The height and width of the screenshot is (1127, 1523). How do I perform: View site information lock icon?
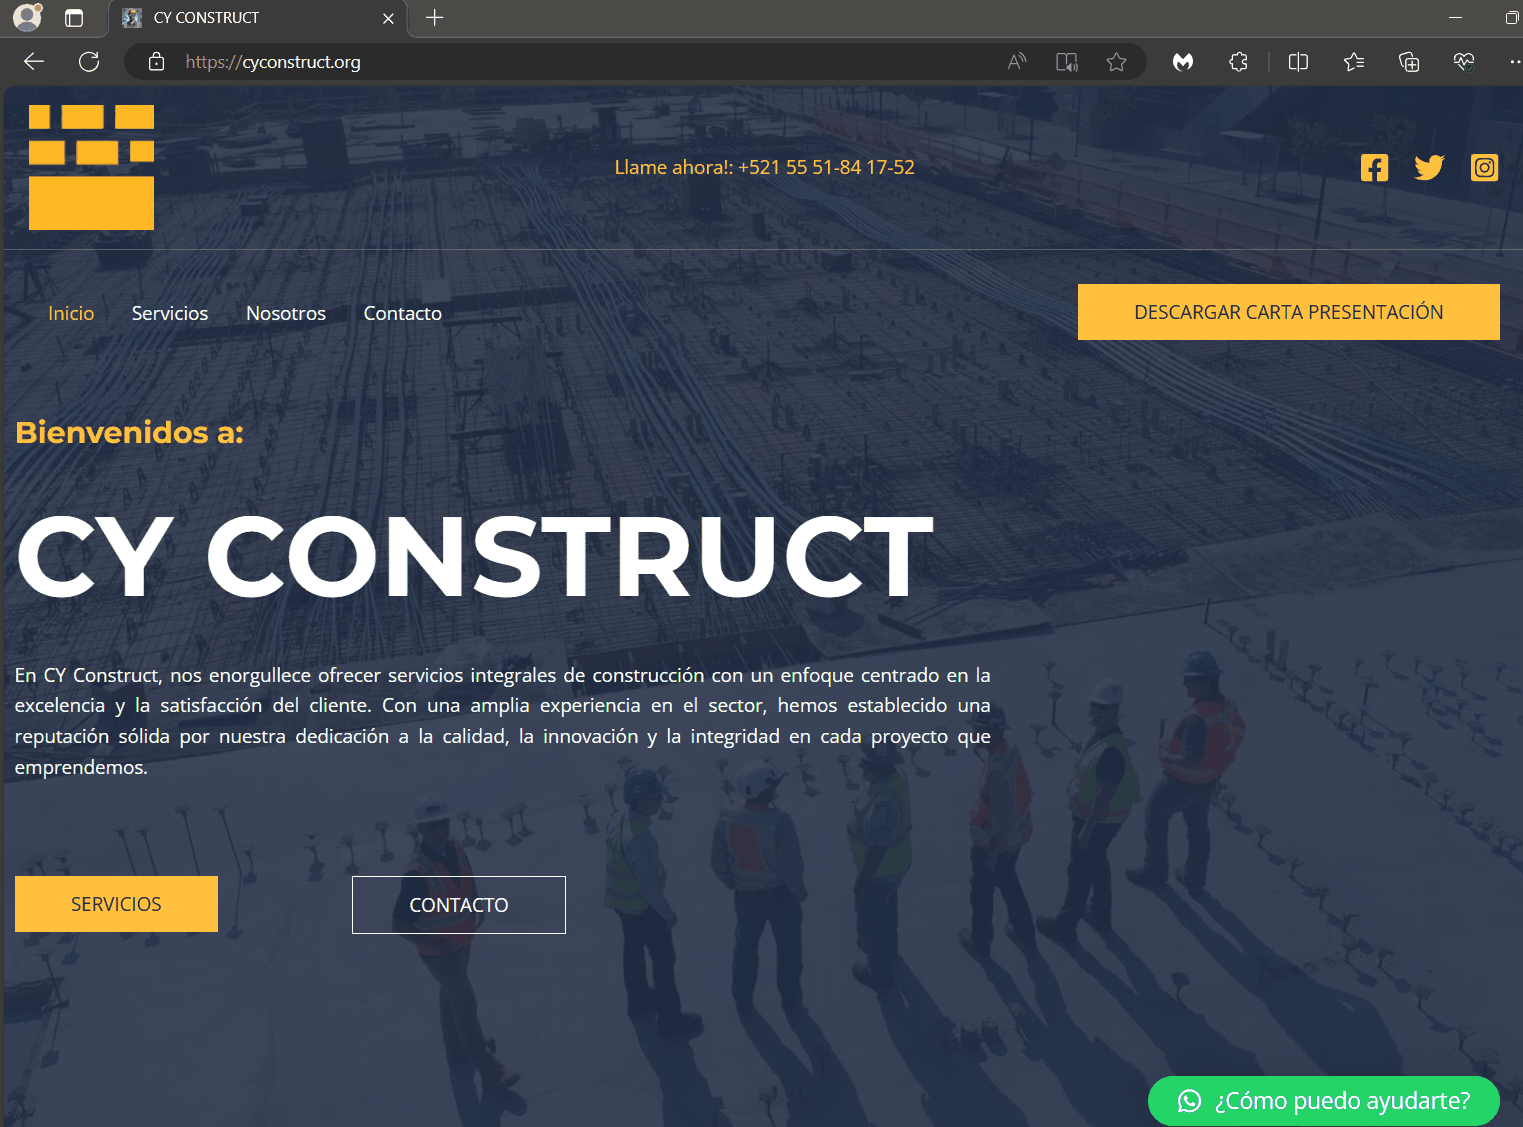(156, 62)
